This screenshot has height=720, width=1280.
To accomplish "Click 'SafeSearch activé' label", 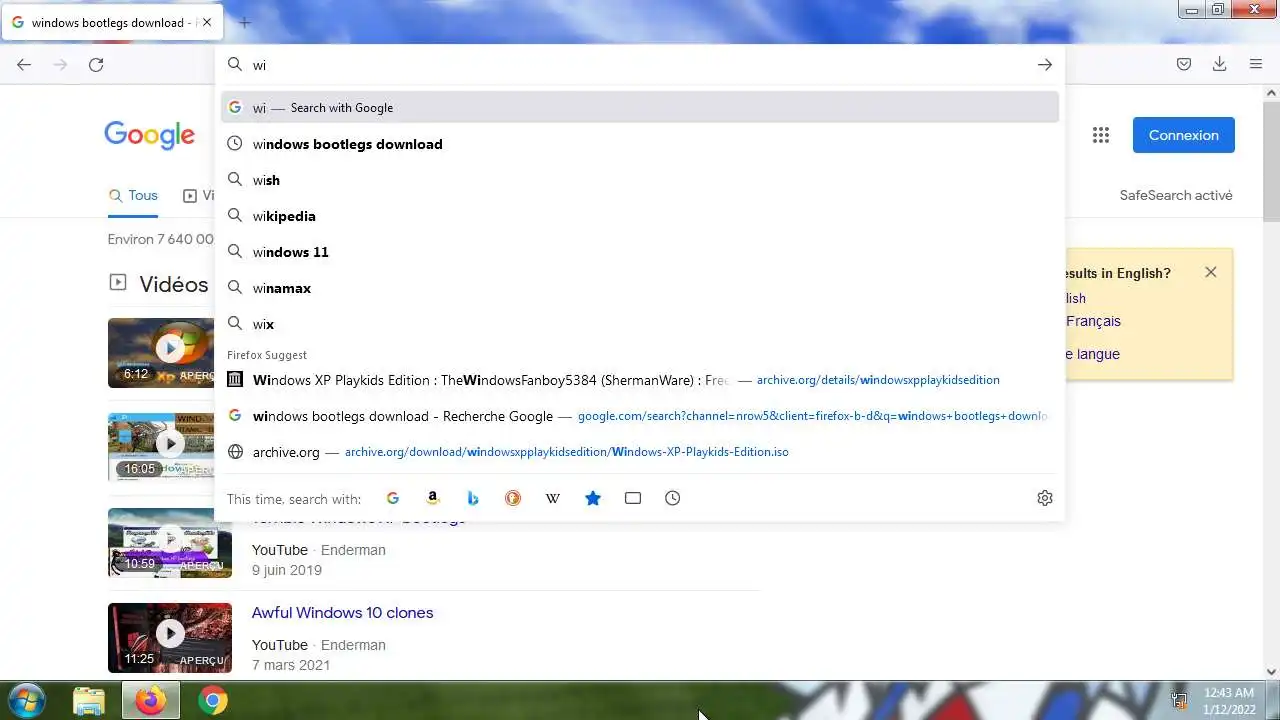I will pyautogui.click(x=1176, y=196).
